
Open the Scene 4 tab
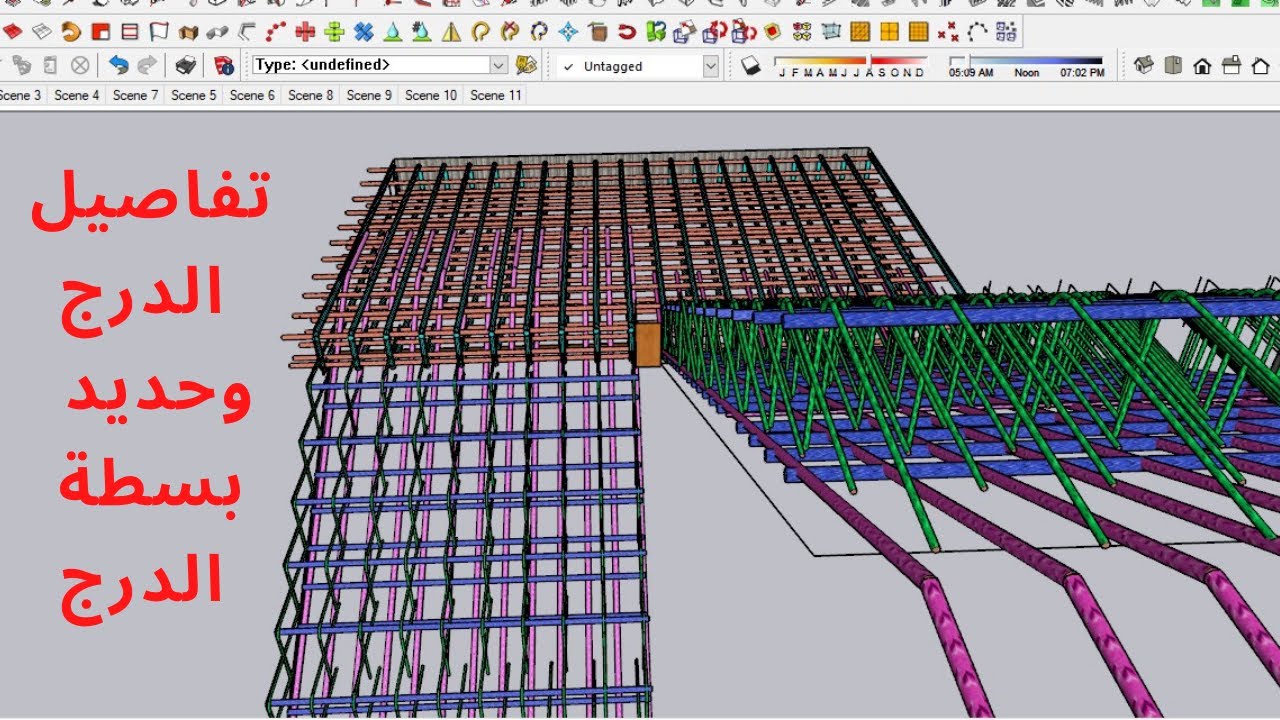tap(77, 95)
